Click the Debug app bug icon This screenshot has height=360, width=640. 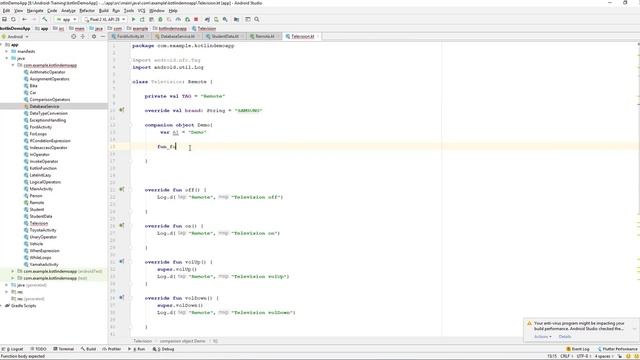tap(160, 19)
